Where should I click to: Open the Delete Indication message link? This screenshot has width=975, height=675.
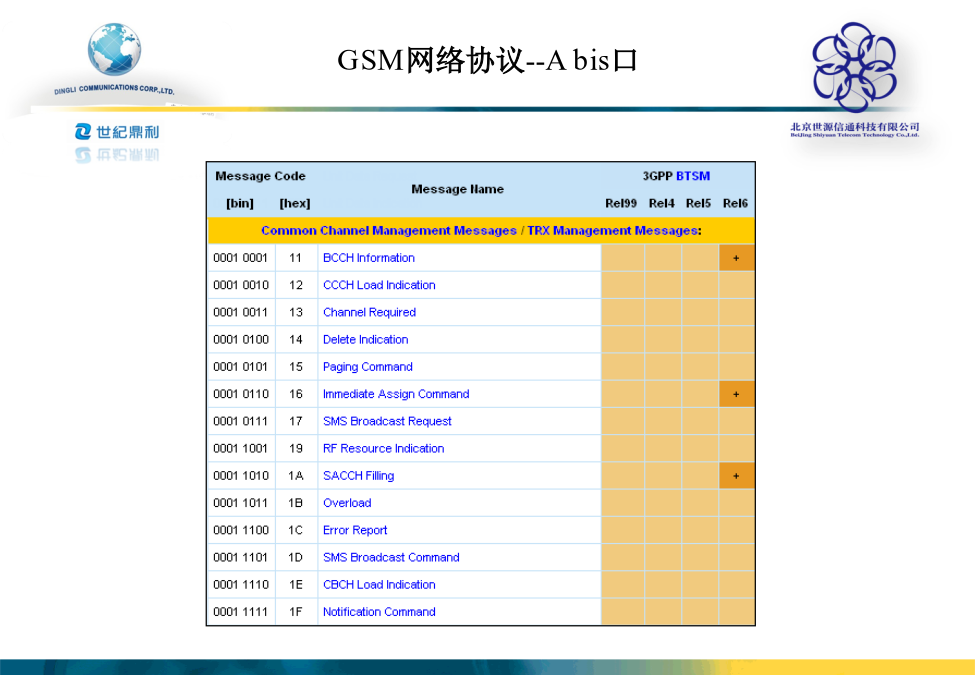pyautogui.click(x=366, y=340)
